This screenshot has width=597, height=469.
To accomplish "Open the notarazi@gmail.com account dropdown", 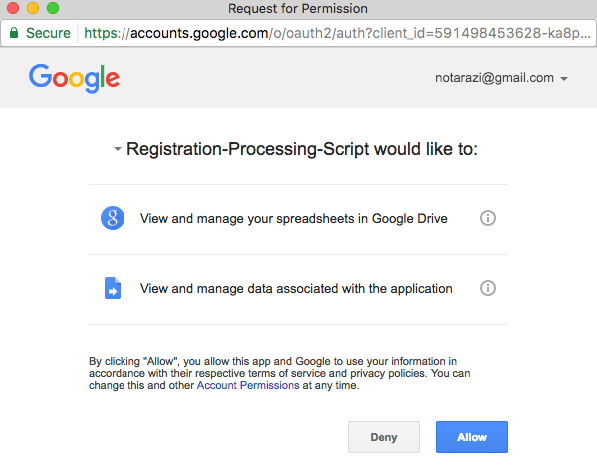I will pos(501,78).
